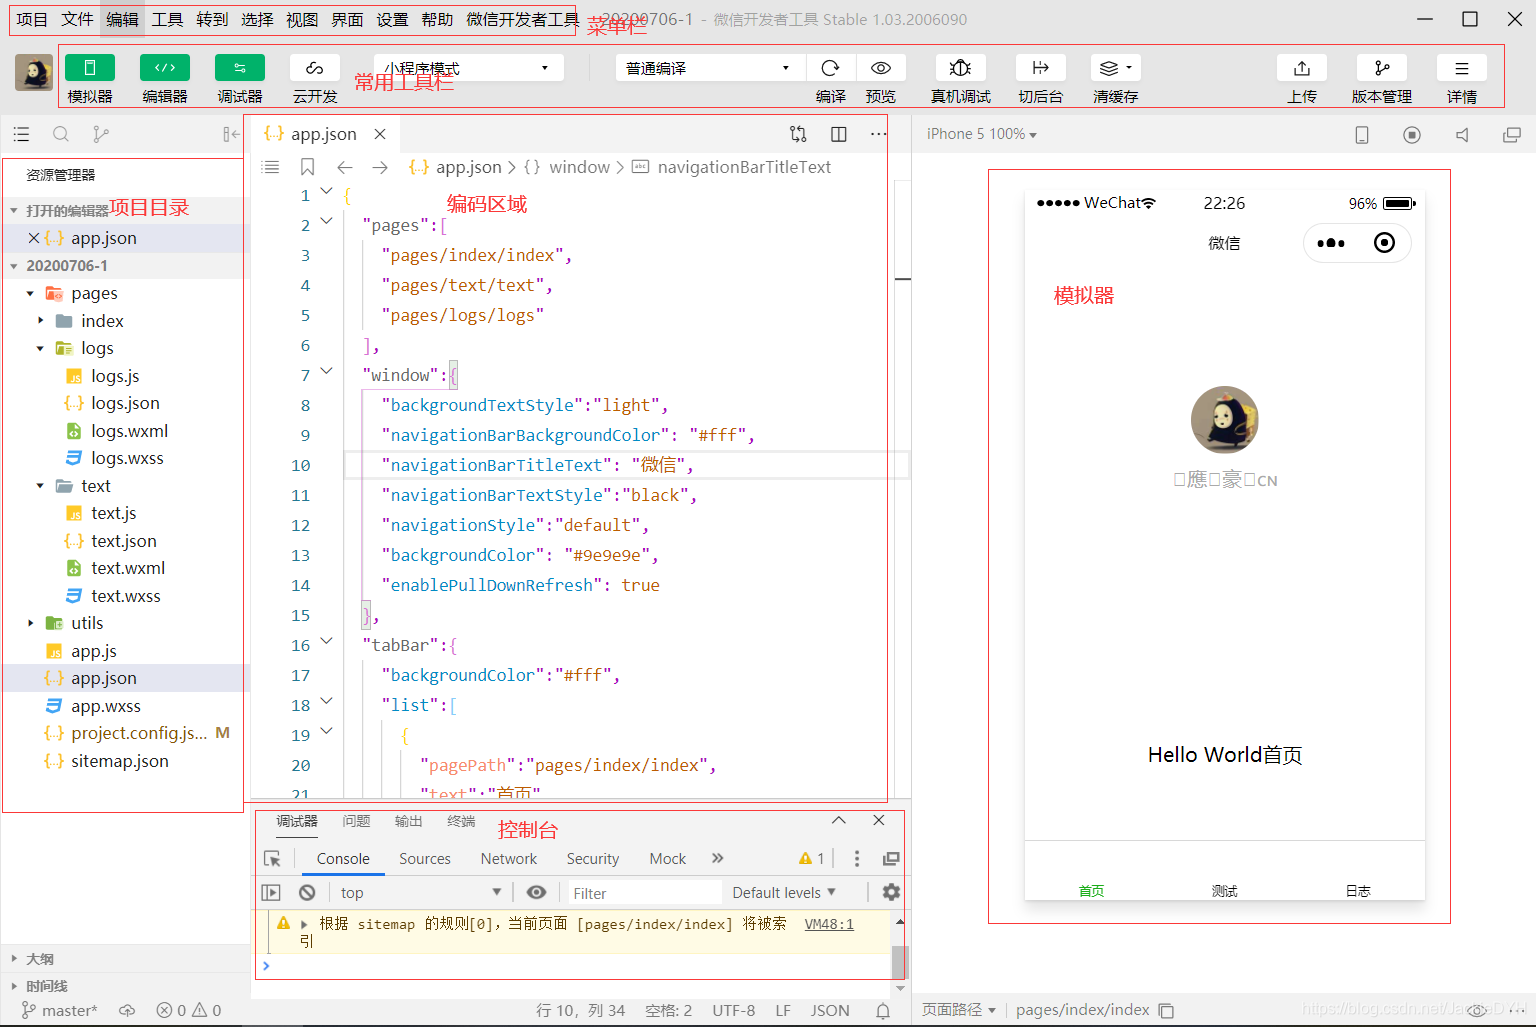Screen dimensions: 1536x1027
Task: Click the 上传 upload icon
Action: click(1302, 68)
